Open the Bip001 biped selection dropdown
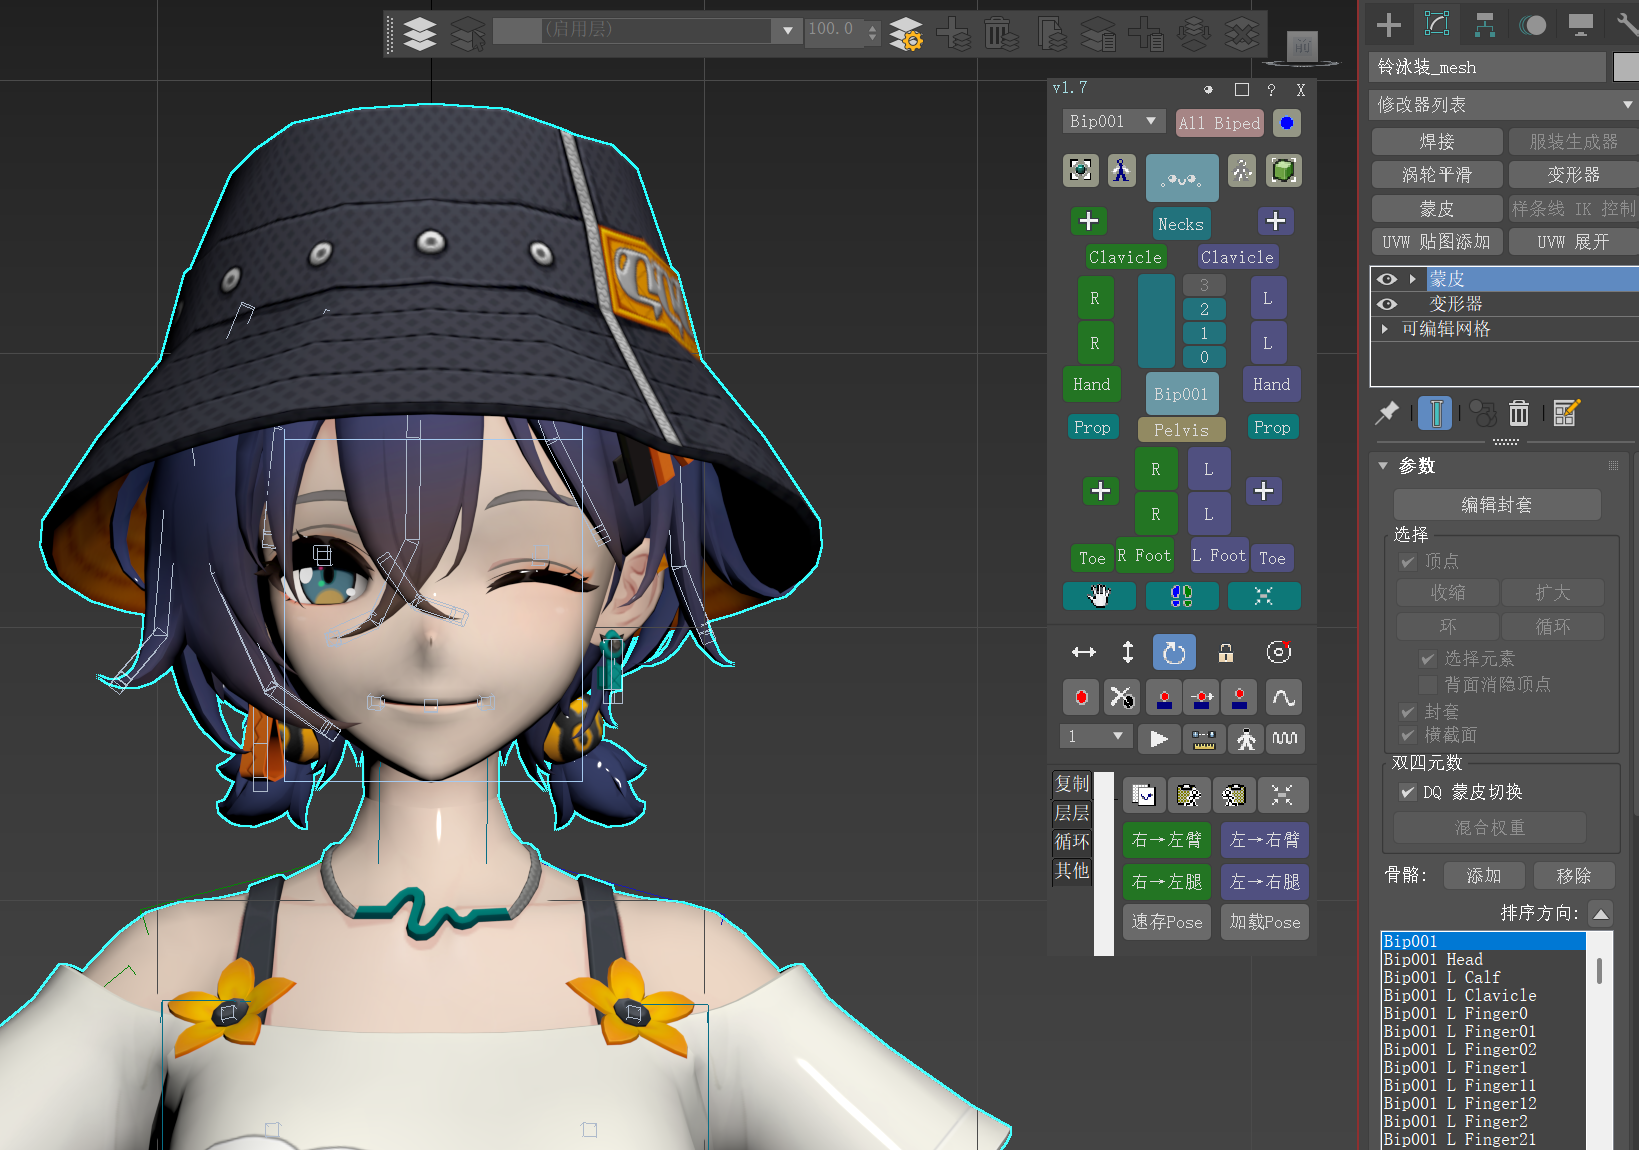 point(1113,121)
